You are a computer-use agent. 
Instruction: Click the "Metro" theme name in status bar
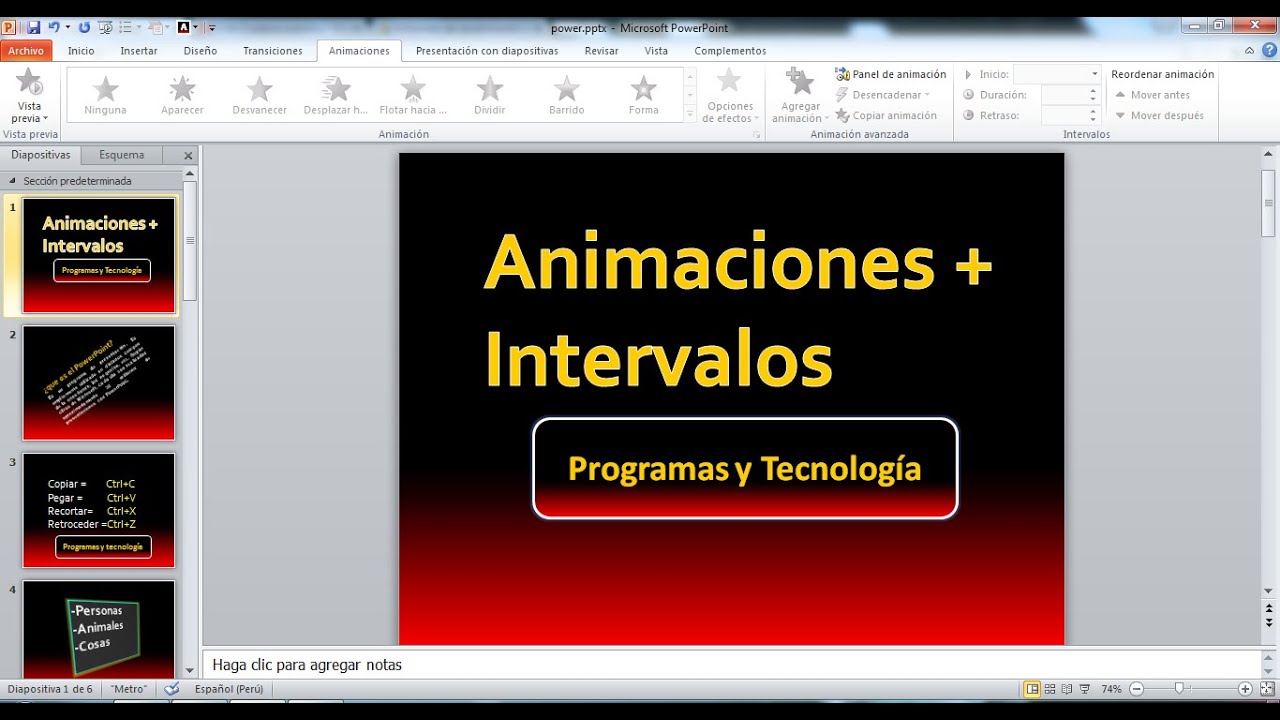tap(129, 689)
